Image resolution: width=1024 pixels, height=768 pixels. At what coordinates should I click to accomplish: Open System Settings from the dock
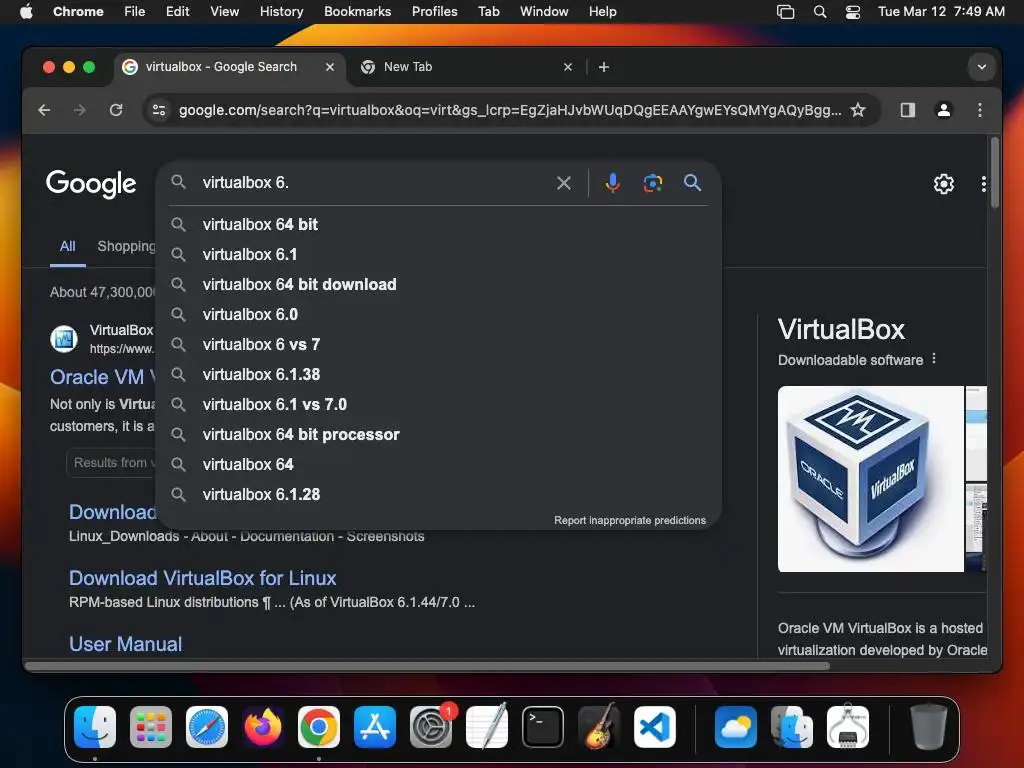(431, 727)
